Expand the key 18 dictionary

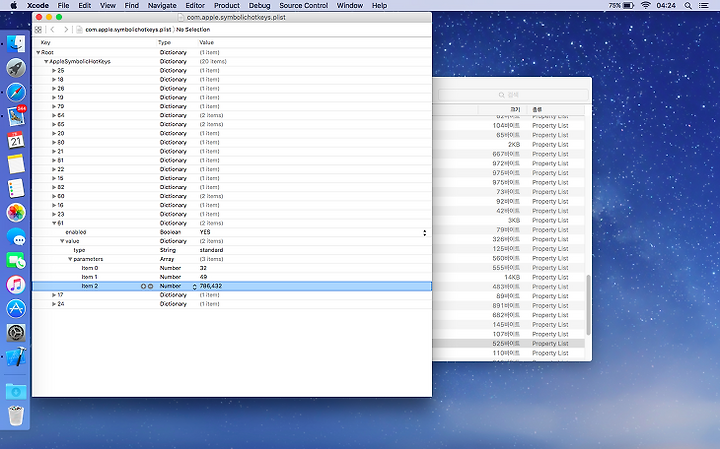pos(54,79)
